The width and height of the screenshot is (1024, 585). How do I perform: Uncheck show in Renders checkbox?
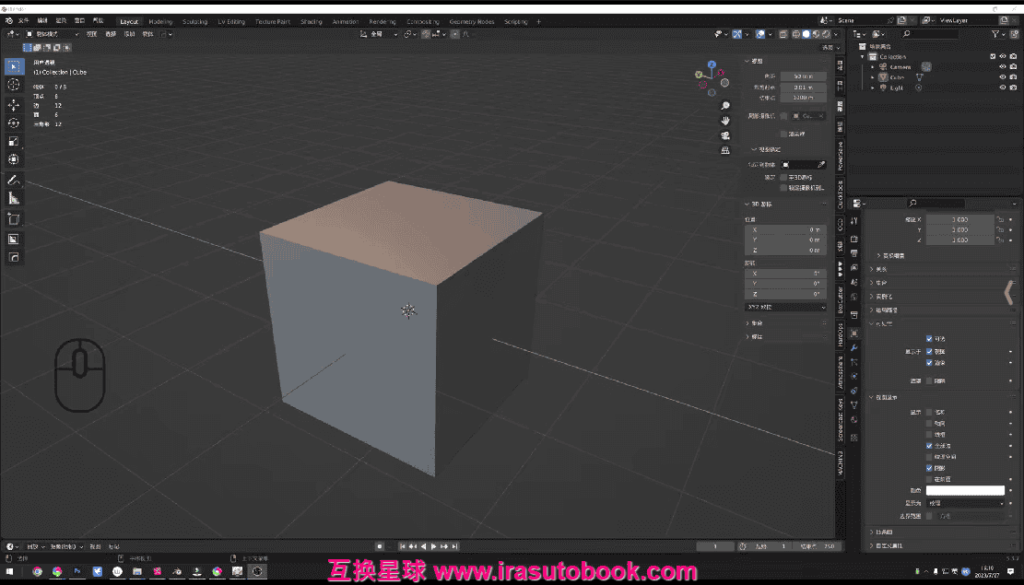(x=929, y=362)
